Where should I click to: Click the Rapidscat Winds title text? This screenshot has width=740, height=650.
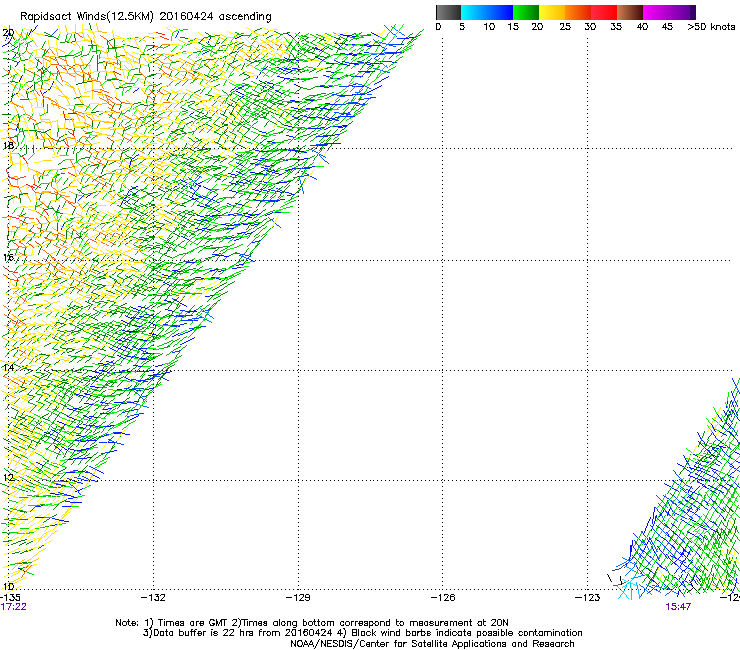tap(145, 17)
